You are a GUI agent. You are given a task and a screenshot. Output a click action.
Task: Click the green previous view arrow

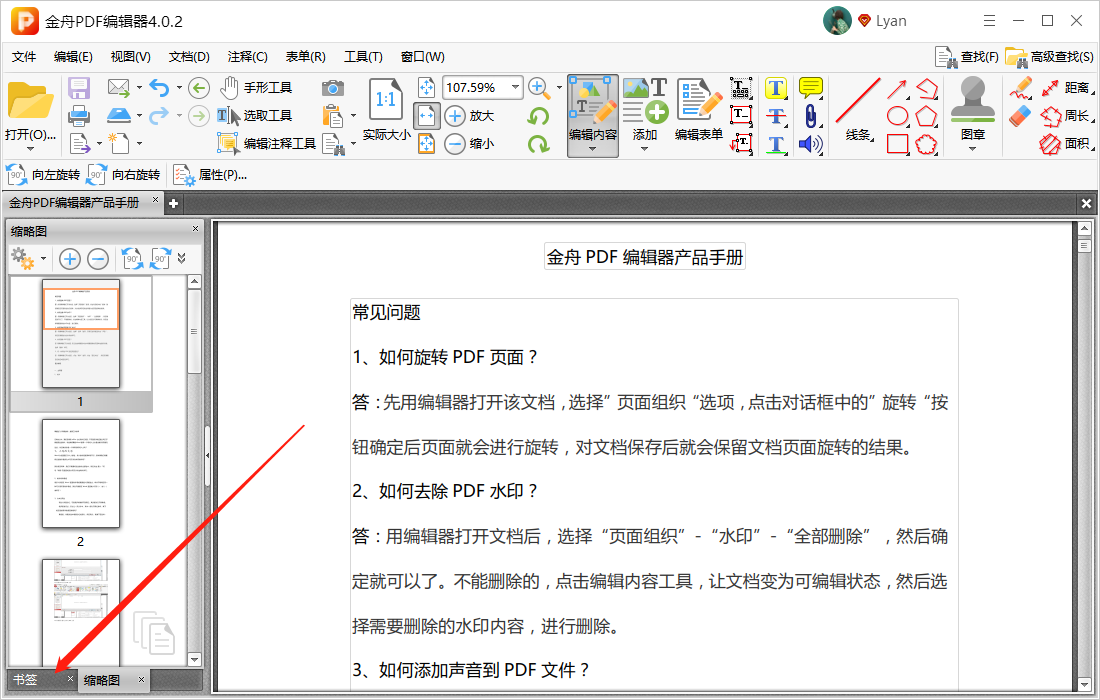[x=199, y=88]
